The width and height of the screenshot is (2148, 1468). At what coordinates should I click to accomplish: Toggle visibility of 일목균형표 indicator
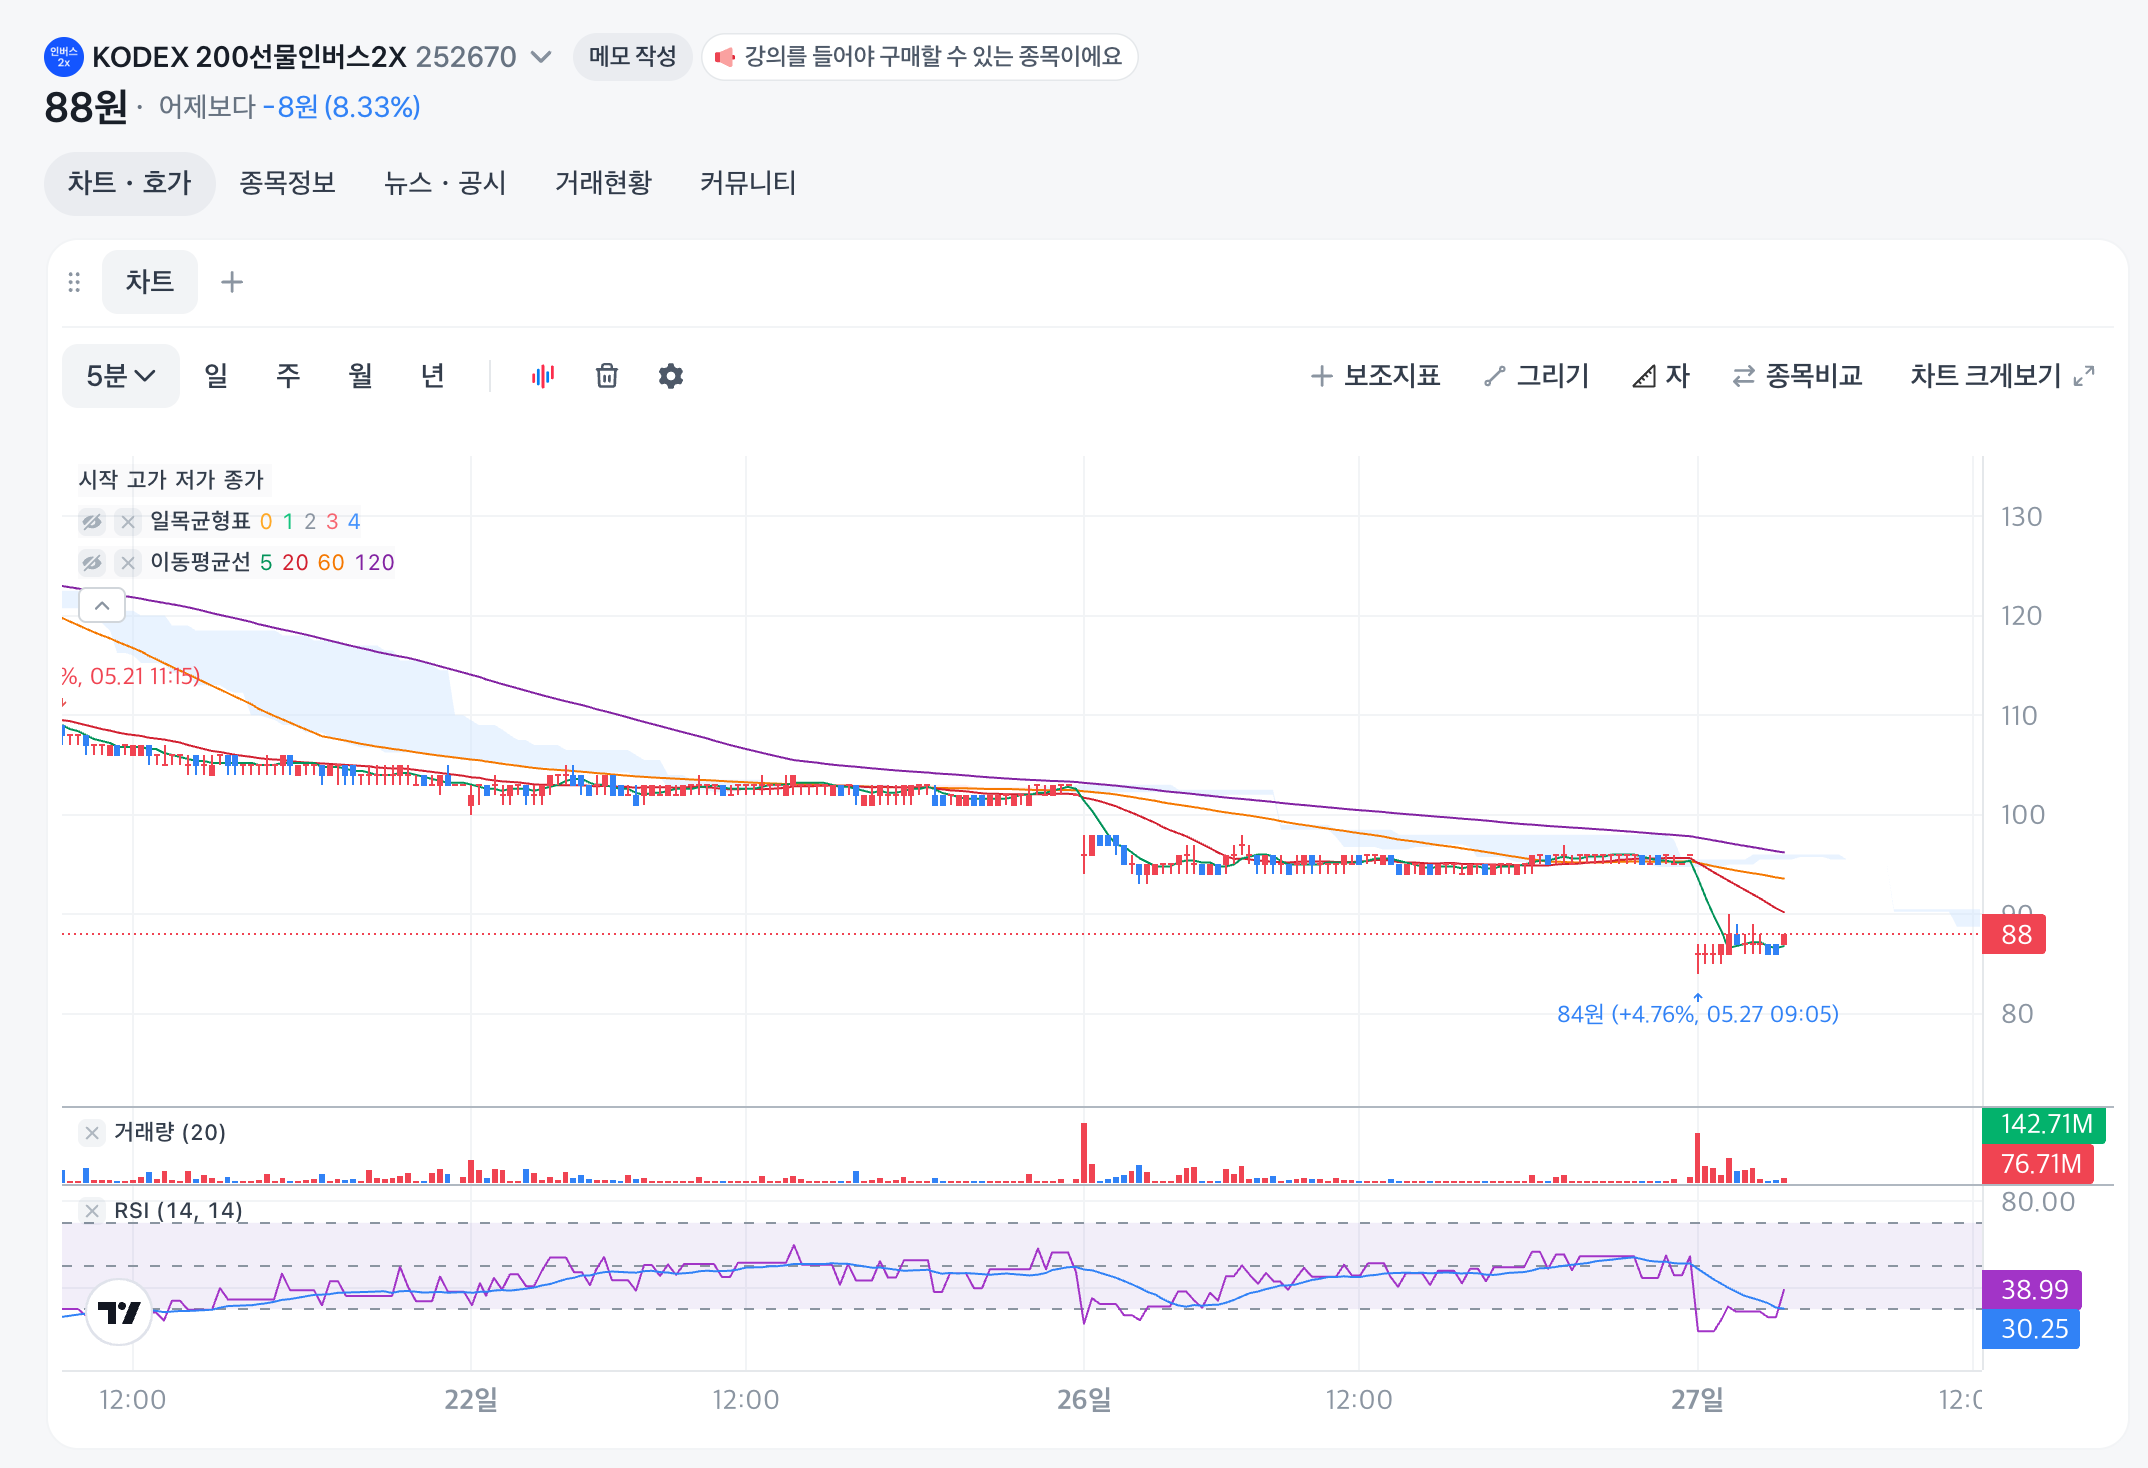(92, 522)
